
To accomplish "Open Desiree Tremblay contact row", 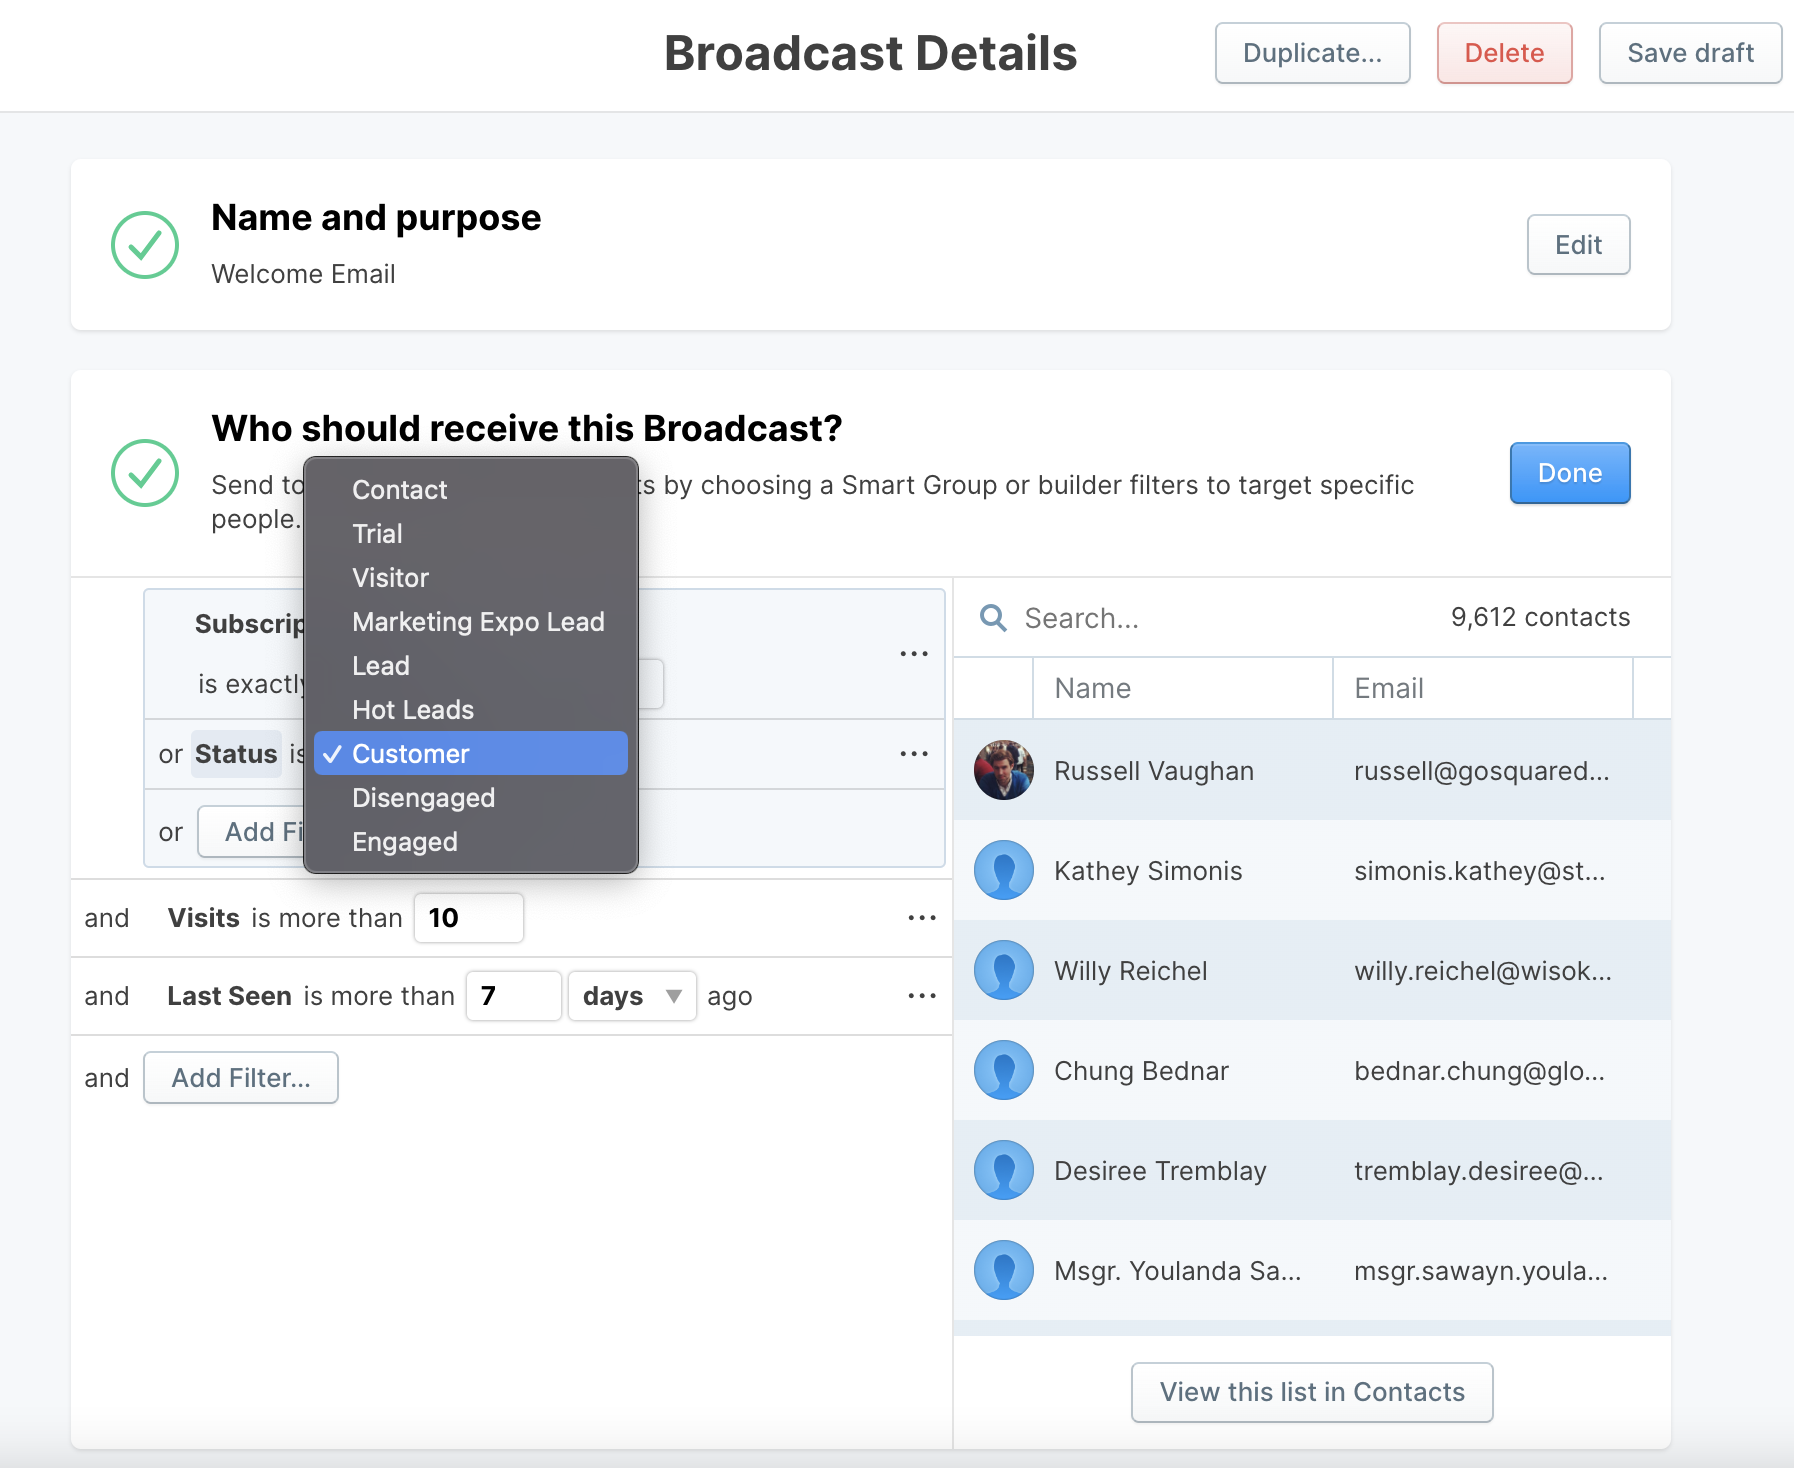I will (1312, 1170).
